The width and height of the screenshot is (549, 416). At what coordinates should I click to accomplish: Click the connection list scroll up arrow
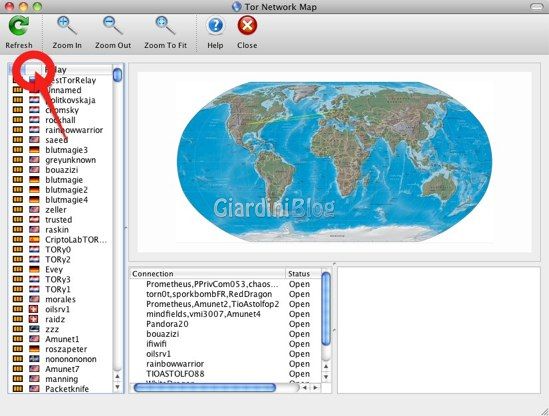coord(326,366)
